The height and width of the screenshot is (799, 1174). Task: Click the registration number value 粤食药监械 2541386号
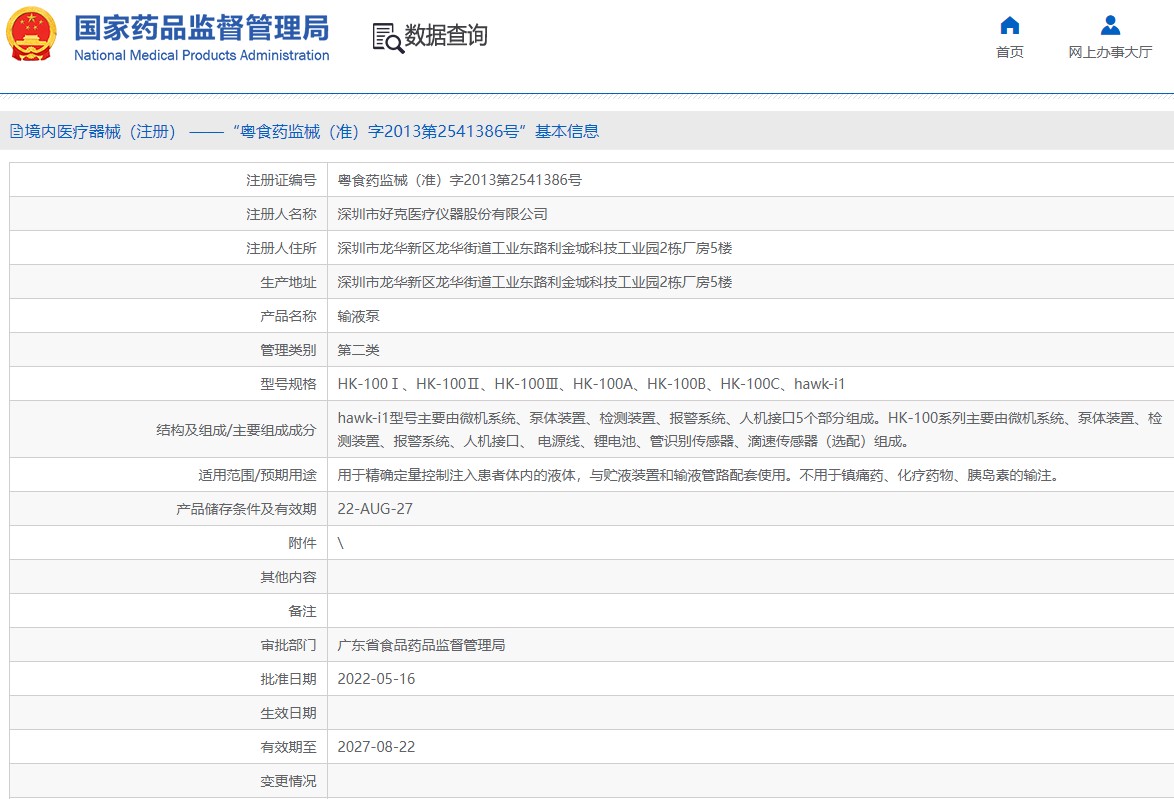pyautogui.click(x=459, y=180)
